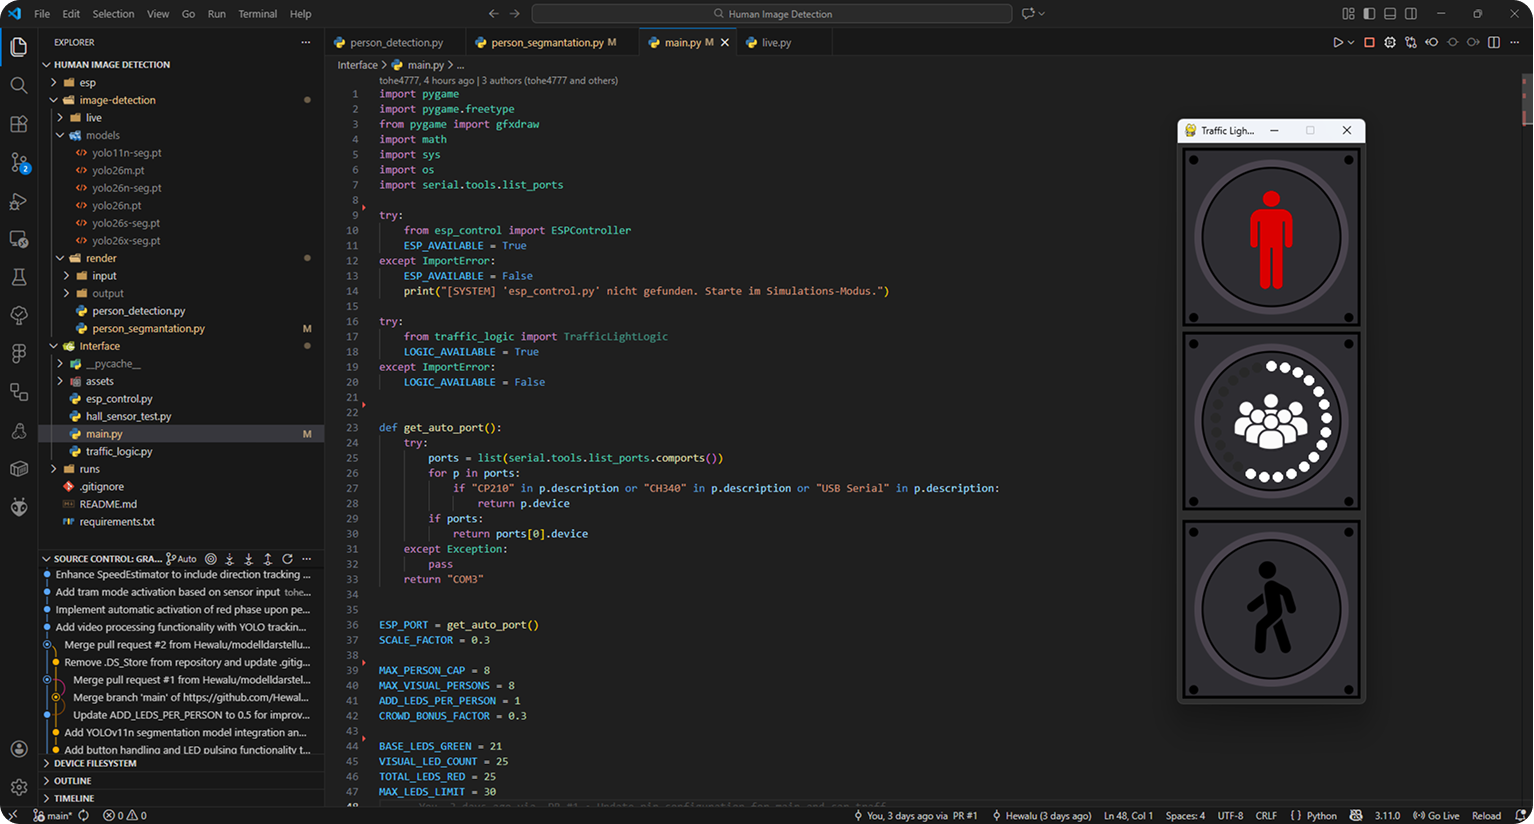Click the editor minimap scrollbar
This screenshot has height=824, width=1534.
1526,100
